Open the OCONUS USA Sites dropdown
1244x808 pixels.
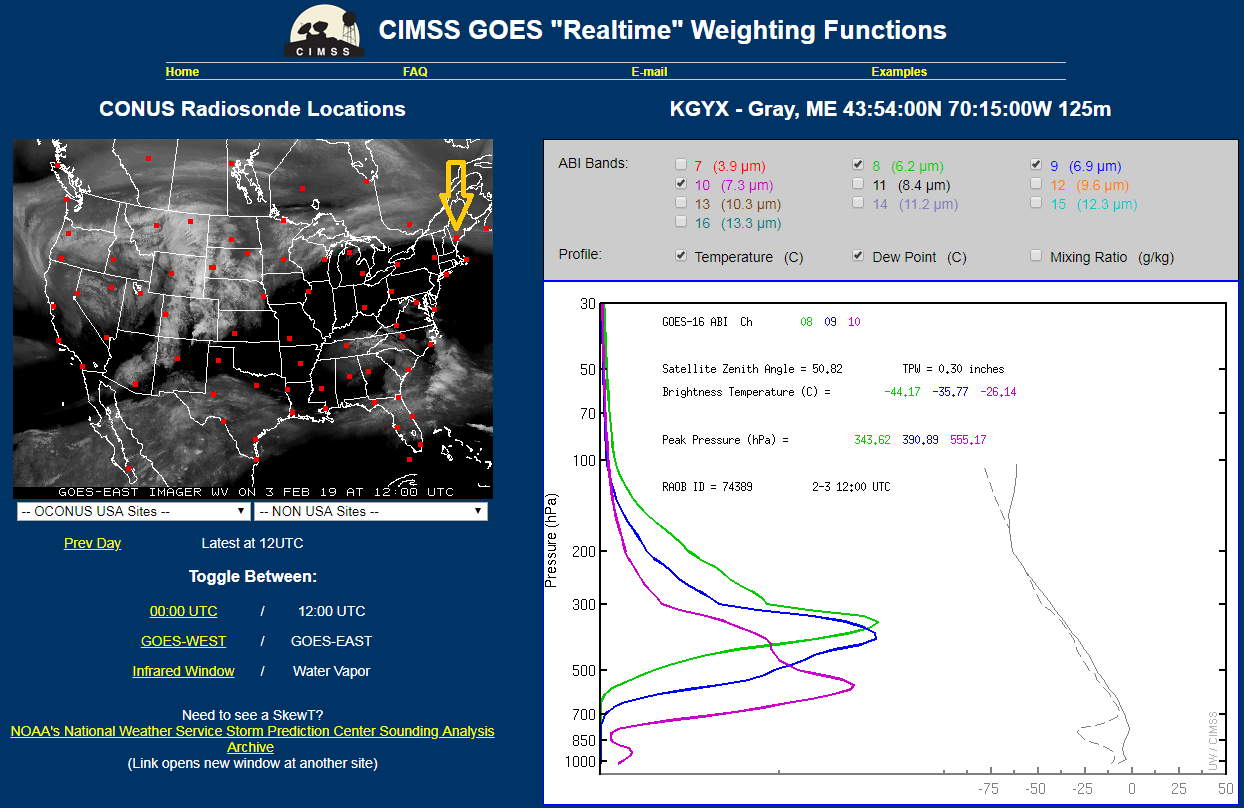point(133,511)
